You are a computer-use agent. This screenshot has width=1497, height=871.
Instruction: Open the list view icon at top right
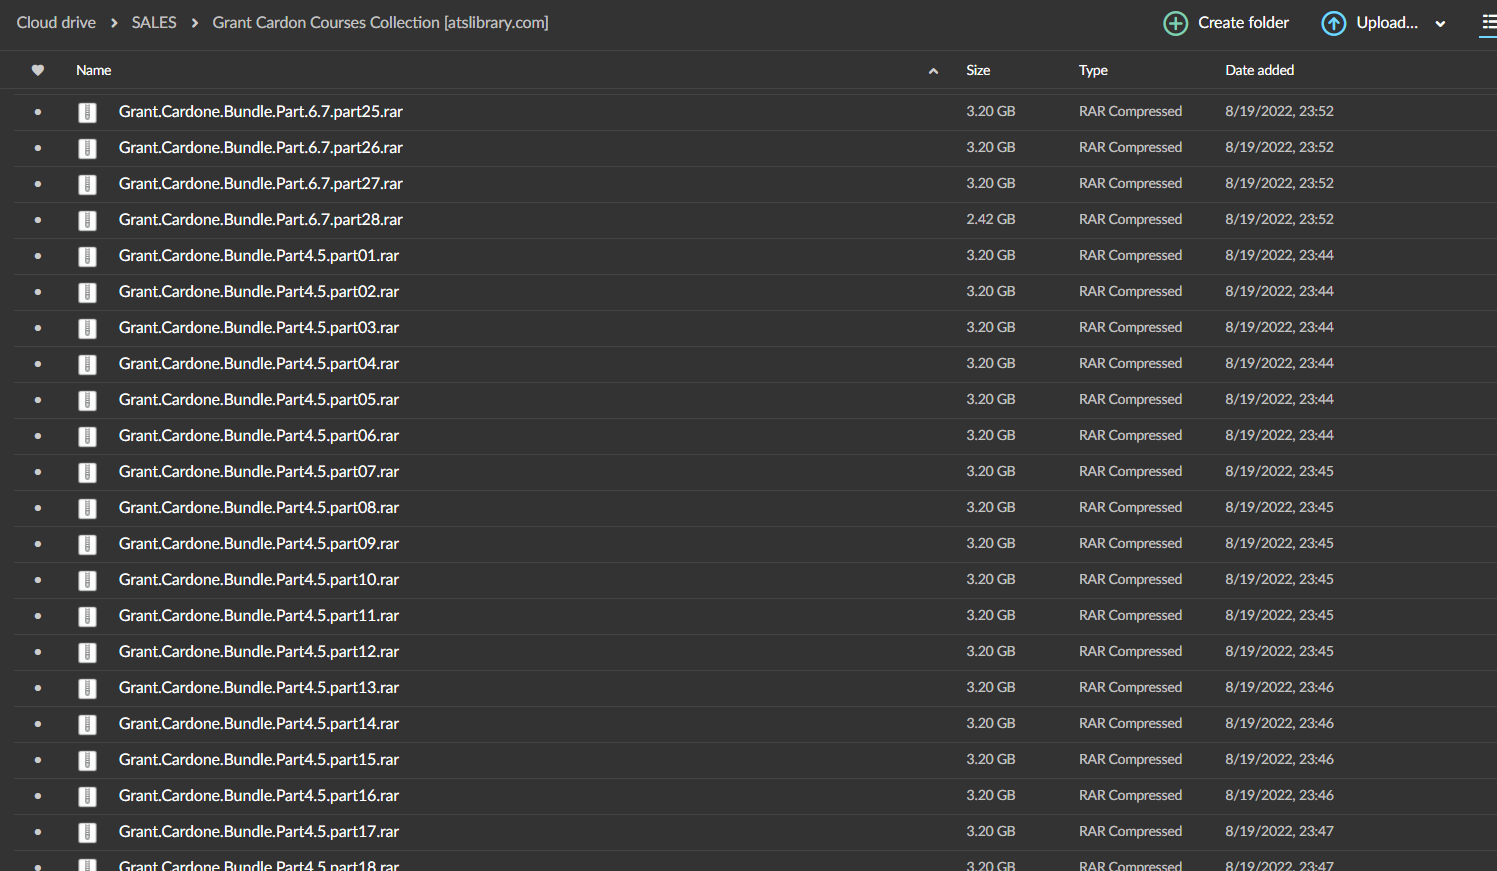1489,22
